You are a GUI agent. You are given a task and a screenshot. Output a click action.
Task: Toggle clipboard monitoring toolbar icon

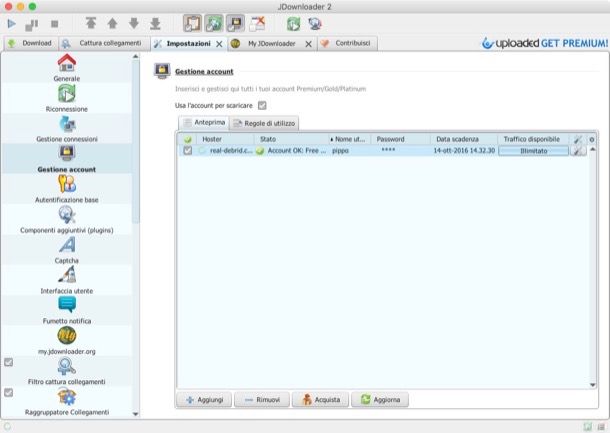point(193,24)
